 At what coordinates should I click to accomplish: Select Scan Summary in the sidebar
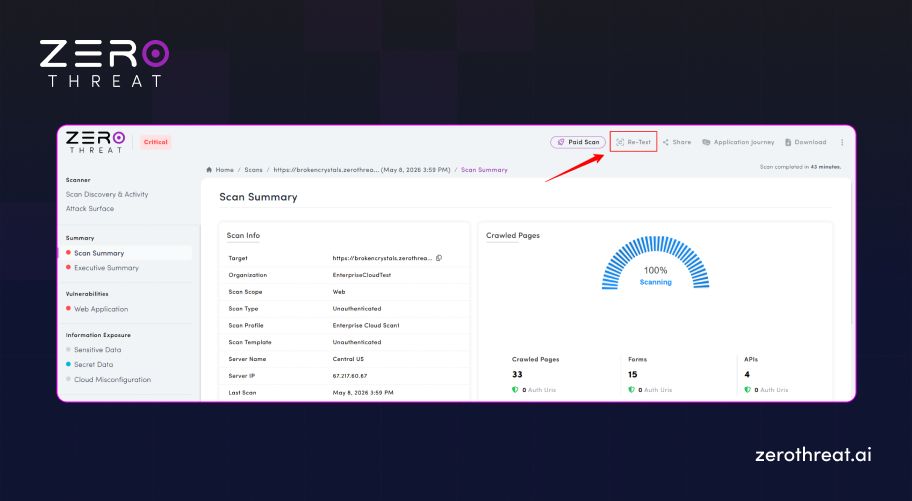99,253
